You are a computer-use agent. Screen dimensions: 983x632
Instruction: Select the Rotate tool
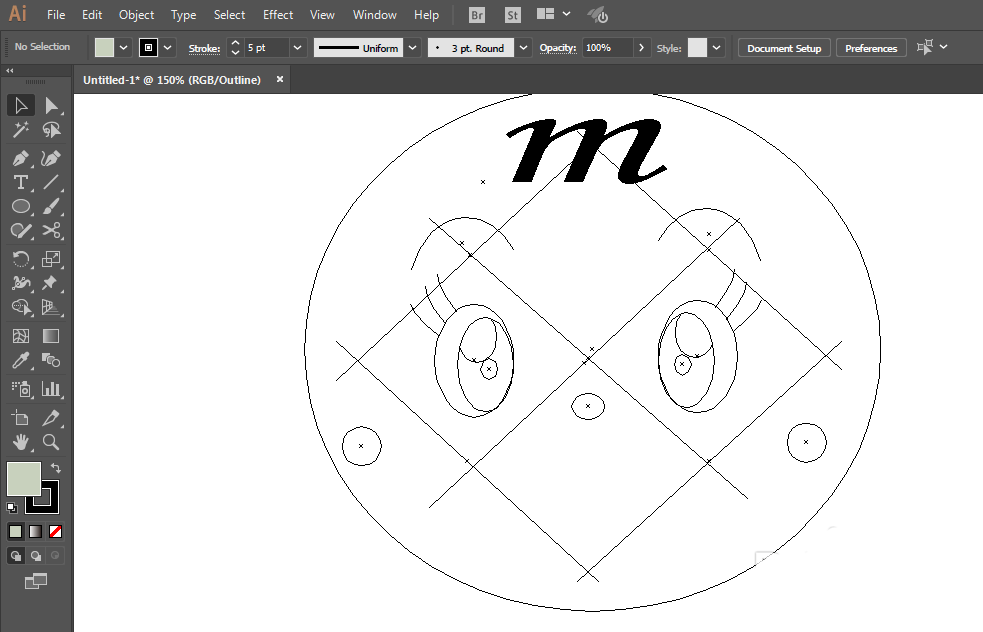(x=20, y=259)
